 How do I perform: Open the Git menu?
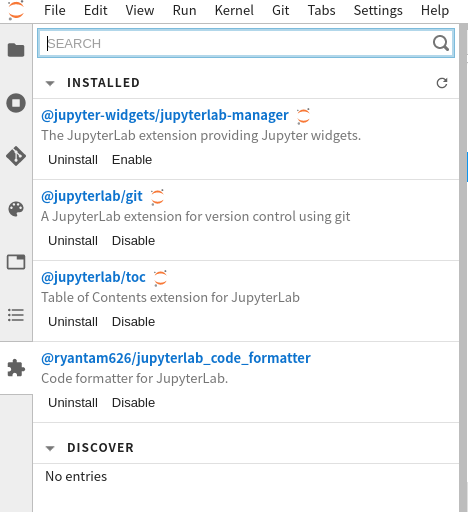click(280, 10)
